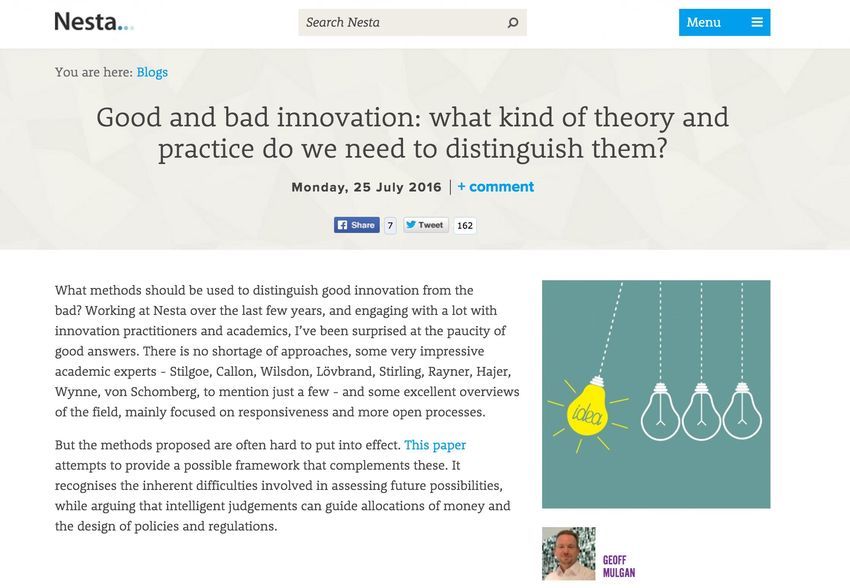Click the Nesta logo
Viewport: 850px width, 588px height.
(x=94, y=22)
